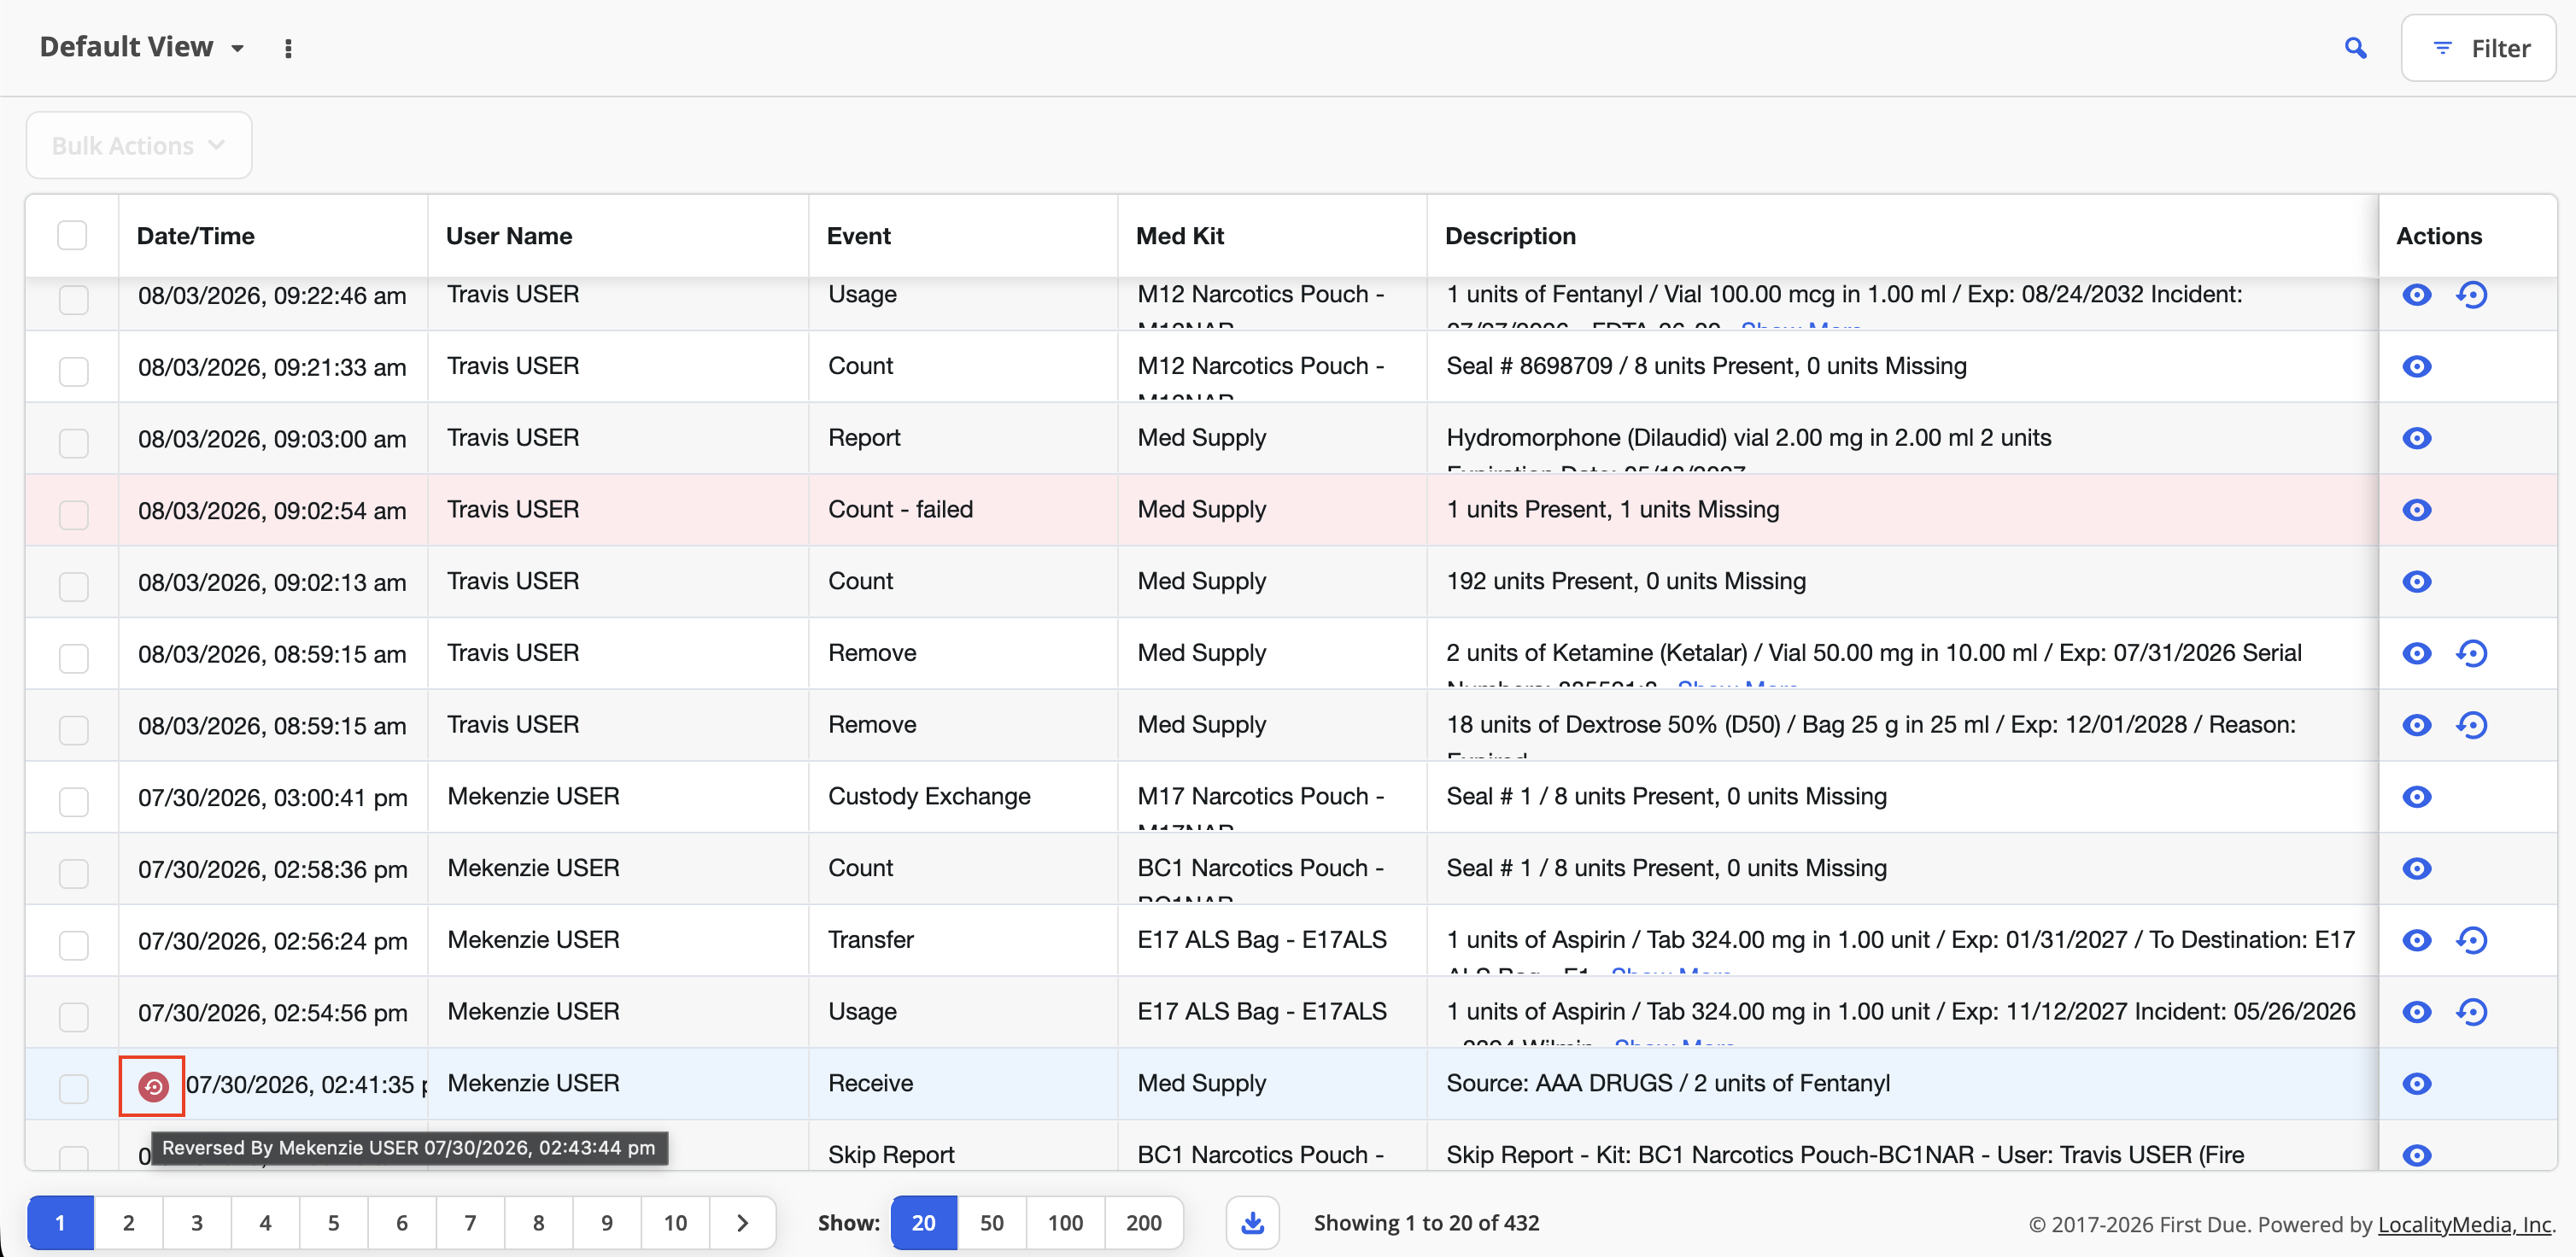The height and width of the screenshot is (1257, 2576).
Task: View details of the 09:03:00 am Report entry
Action: [2416, 438]
